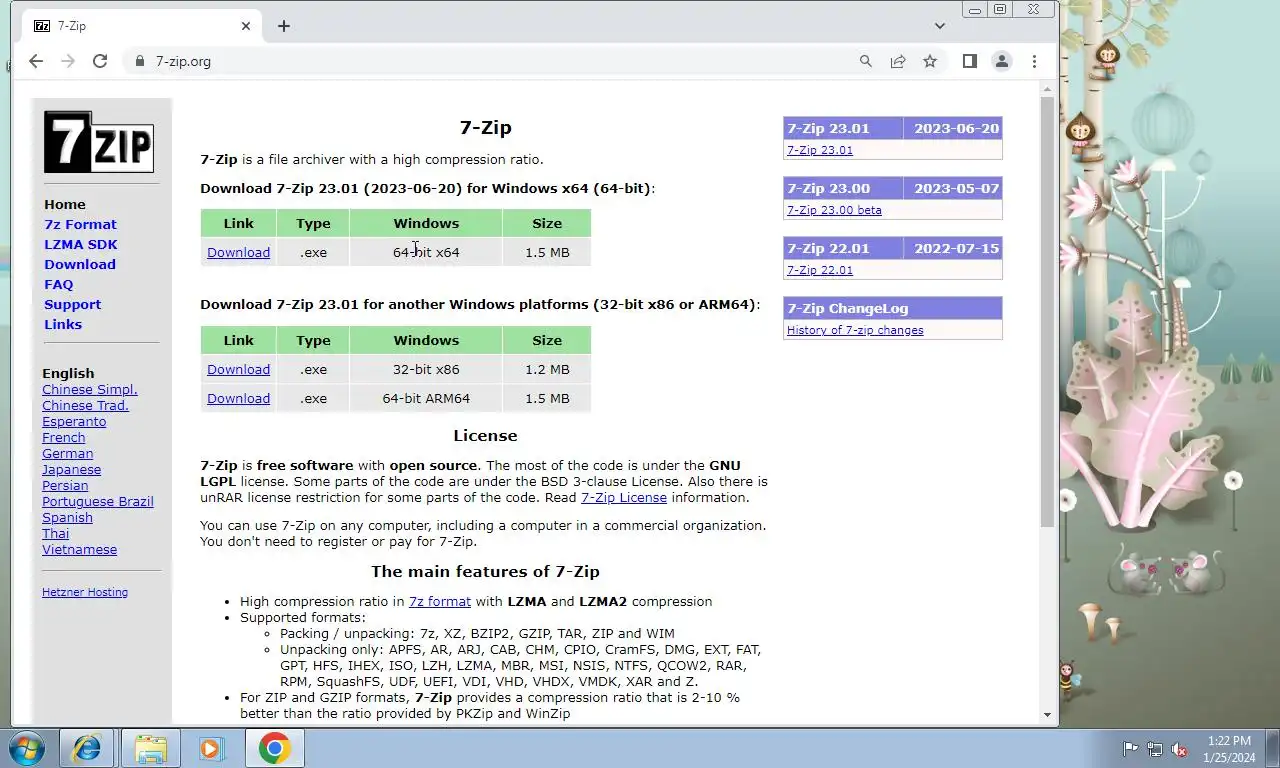Open the Support sidebar link
This screenshot has height=768, width=1280.
(x=72, y=304)
